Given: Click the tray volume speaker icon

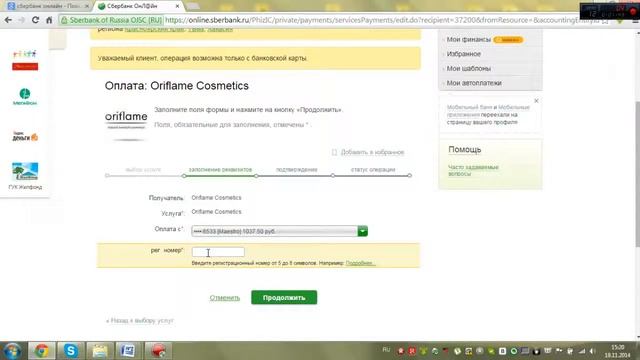Looking at the screenshot, I should (x=592, y=351).
